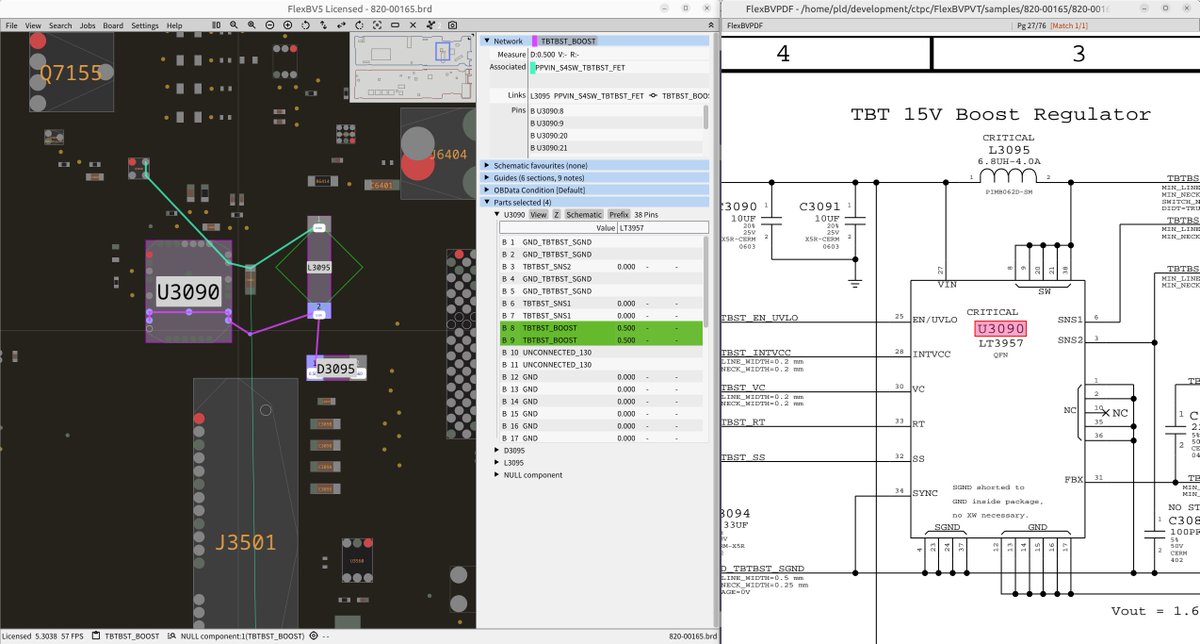The width and height of the screenshot is (1200, 644).
Task: Expand OBData Condition [Default] section
Action: tap(487, 190)
